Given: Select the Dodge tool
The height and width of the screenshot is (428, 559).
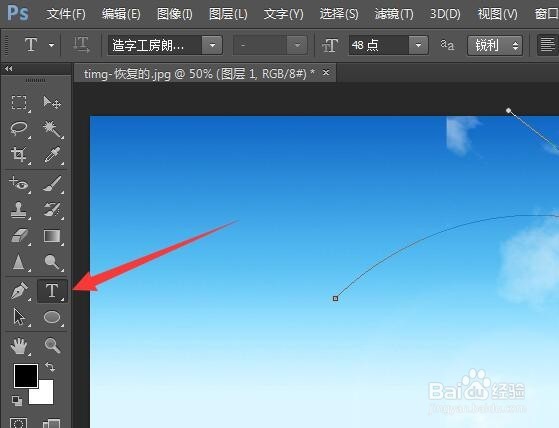Looking at the screenshot, I should point(52,262).
